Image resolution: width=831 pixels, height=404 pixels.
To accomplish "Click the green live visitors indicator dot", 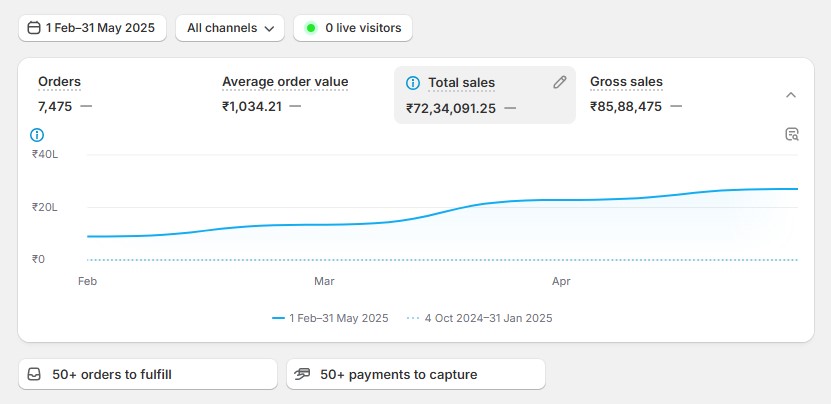I will tap(311, 28).
